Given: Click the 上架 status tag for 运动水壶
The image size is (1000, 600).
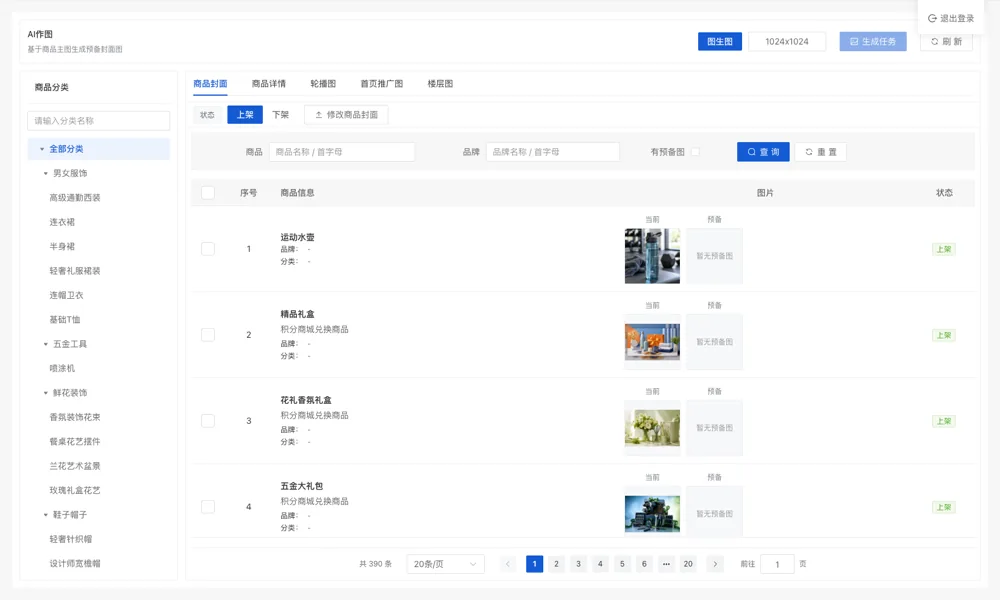Looking at the screenshot, I should coord(943,249).
